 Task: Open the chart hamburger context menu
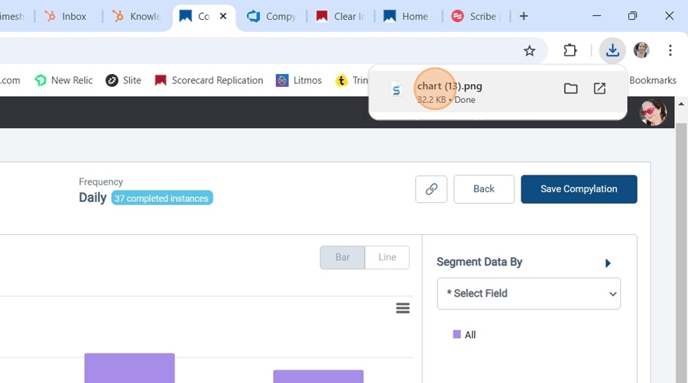402,308
